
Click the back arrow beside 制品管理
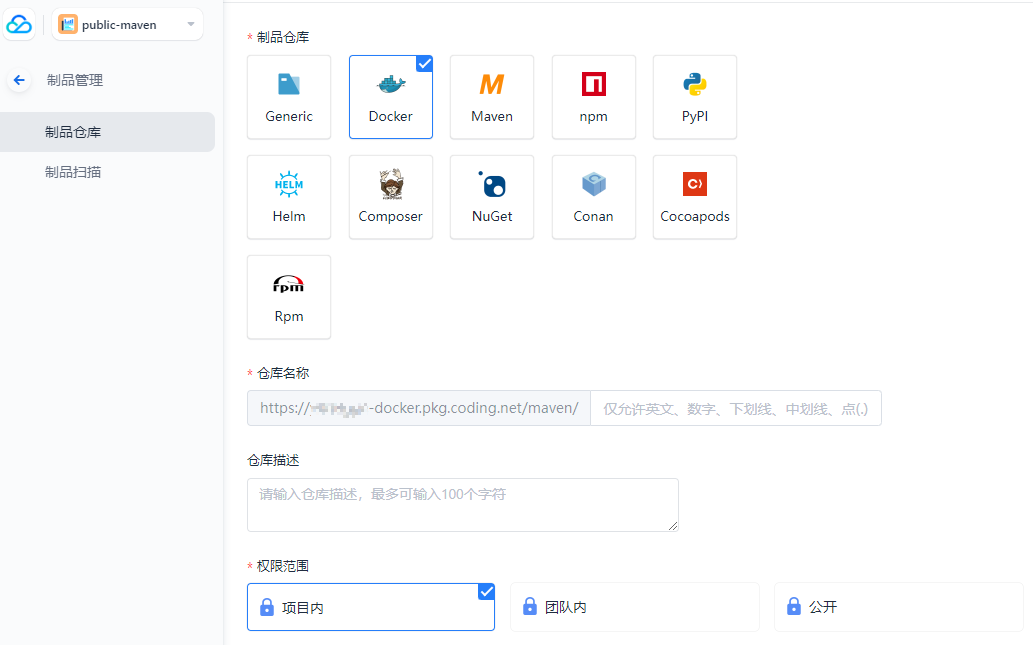19,80
